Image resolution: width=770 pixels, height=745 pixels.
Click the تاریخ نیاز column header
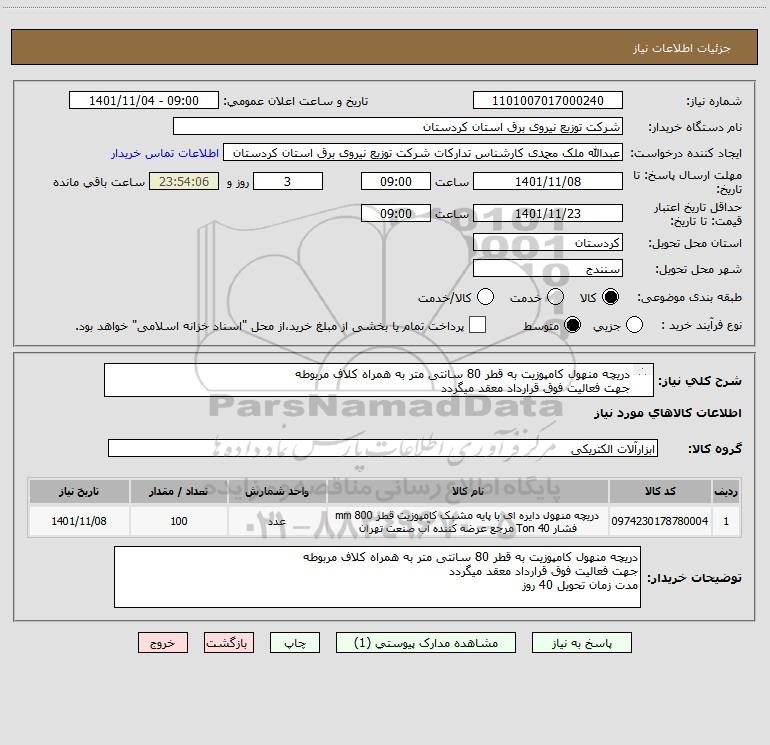79,492
